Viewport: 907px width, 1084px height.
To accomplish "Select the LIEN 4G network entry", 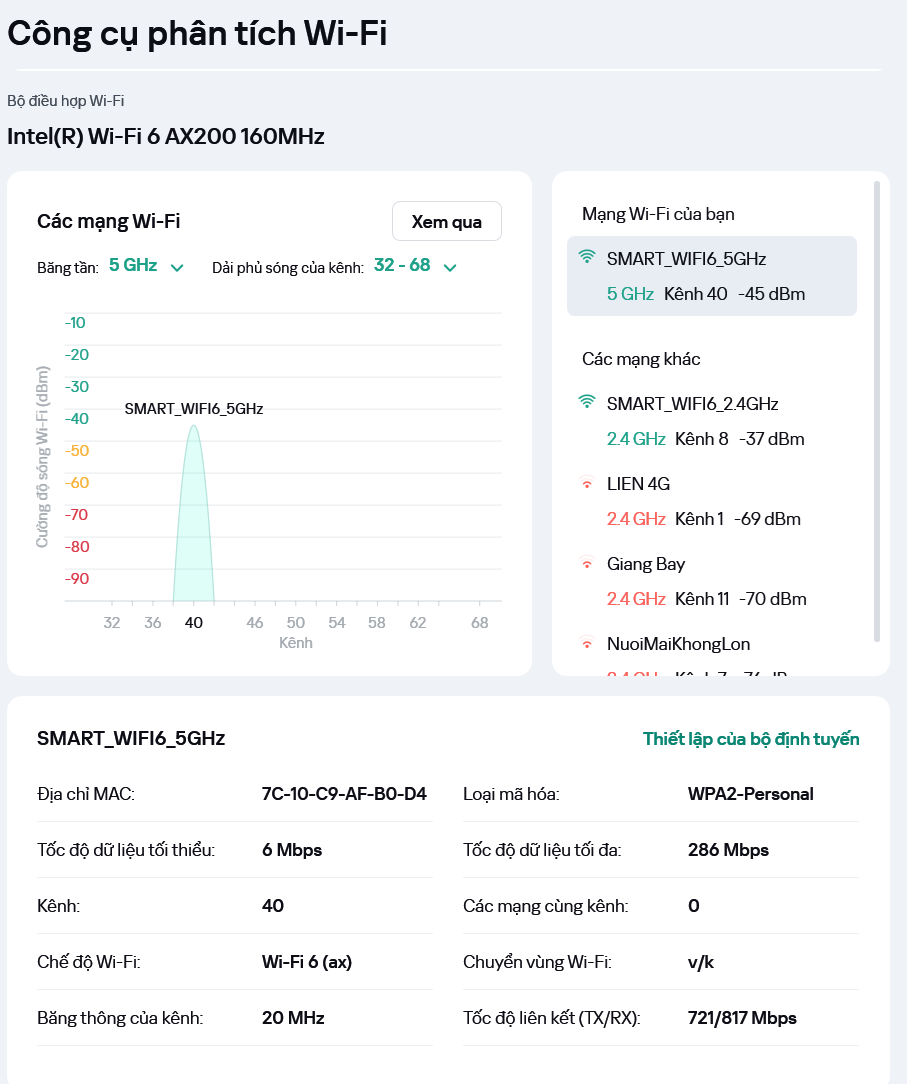I will (x=711, y=501).
